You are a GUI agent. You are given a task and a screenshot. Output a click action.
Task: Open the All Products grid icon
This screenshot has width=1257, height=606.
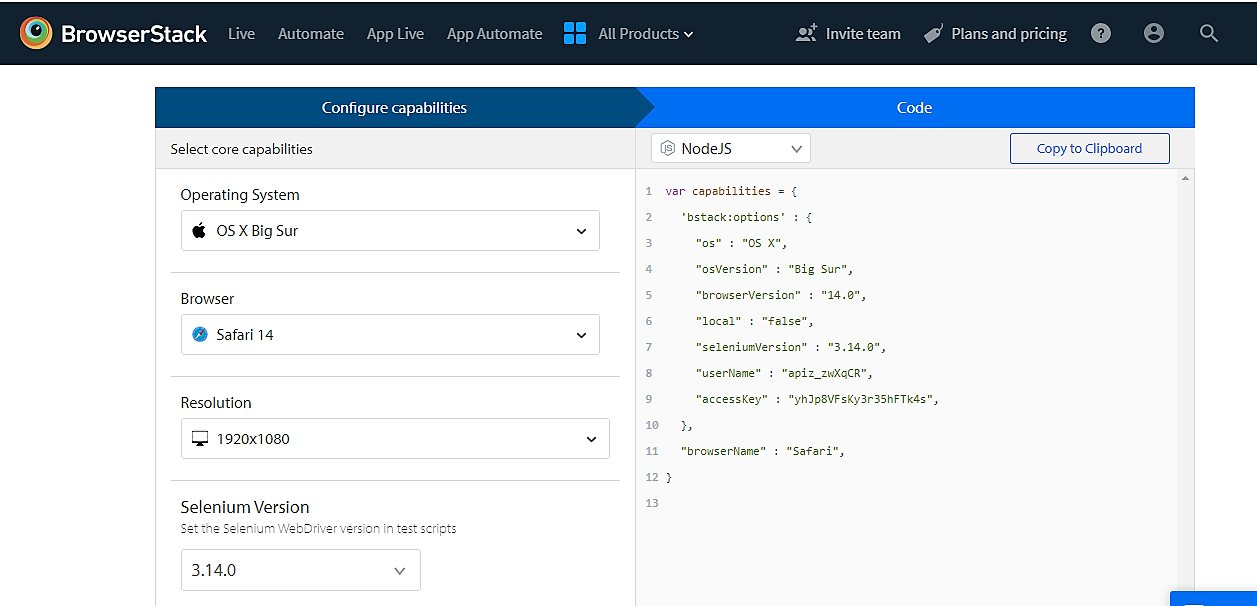pos(575,32)
